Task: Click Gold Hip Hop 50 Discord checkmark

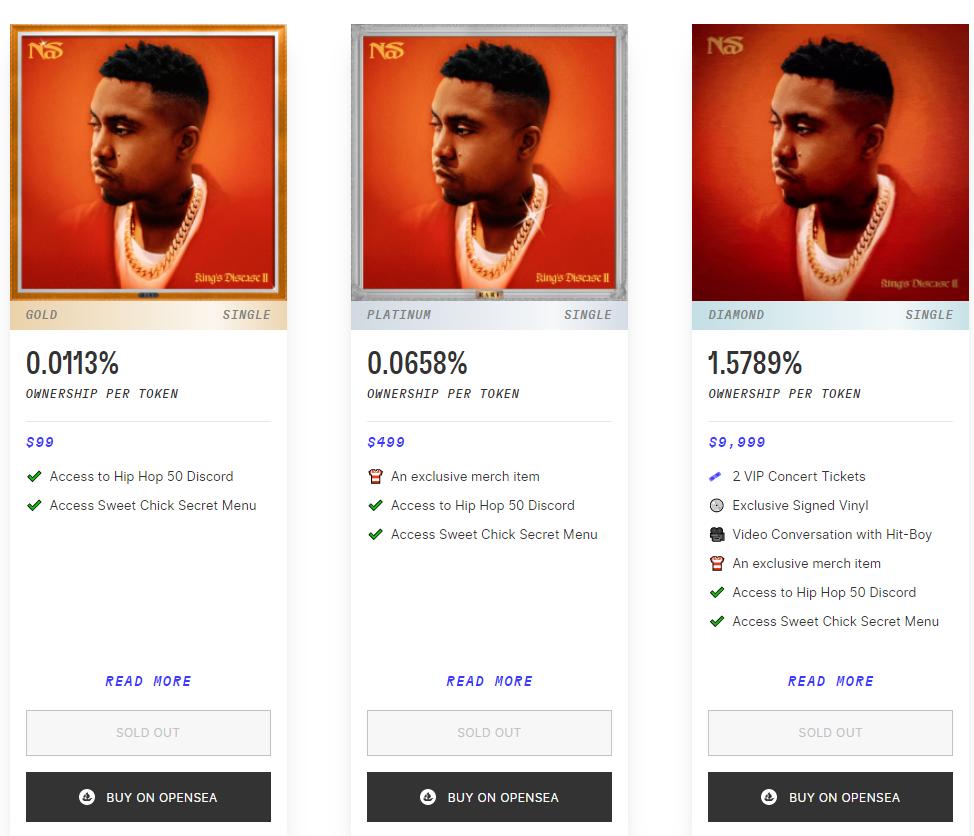Action: [34, 476]
